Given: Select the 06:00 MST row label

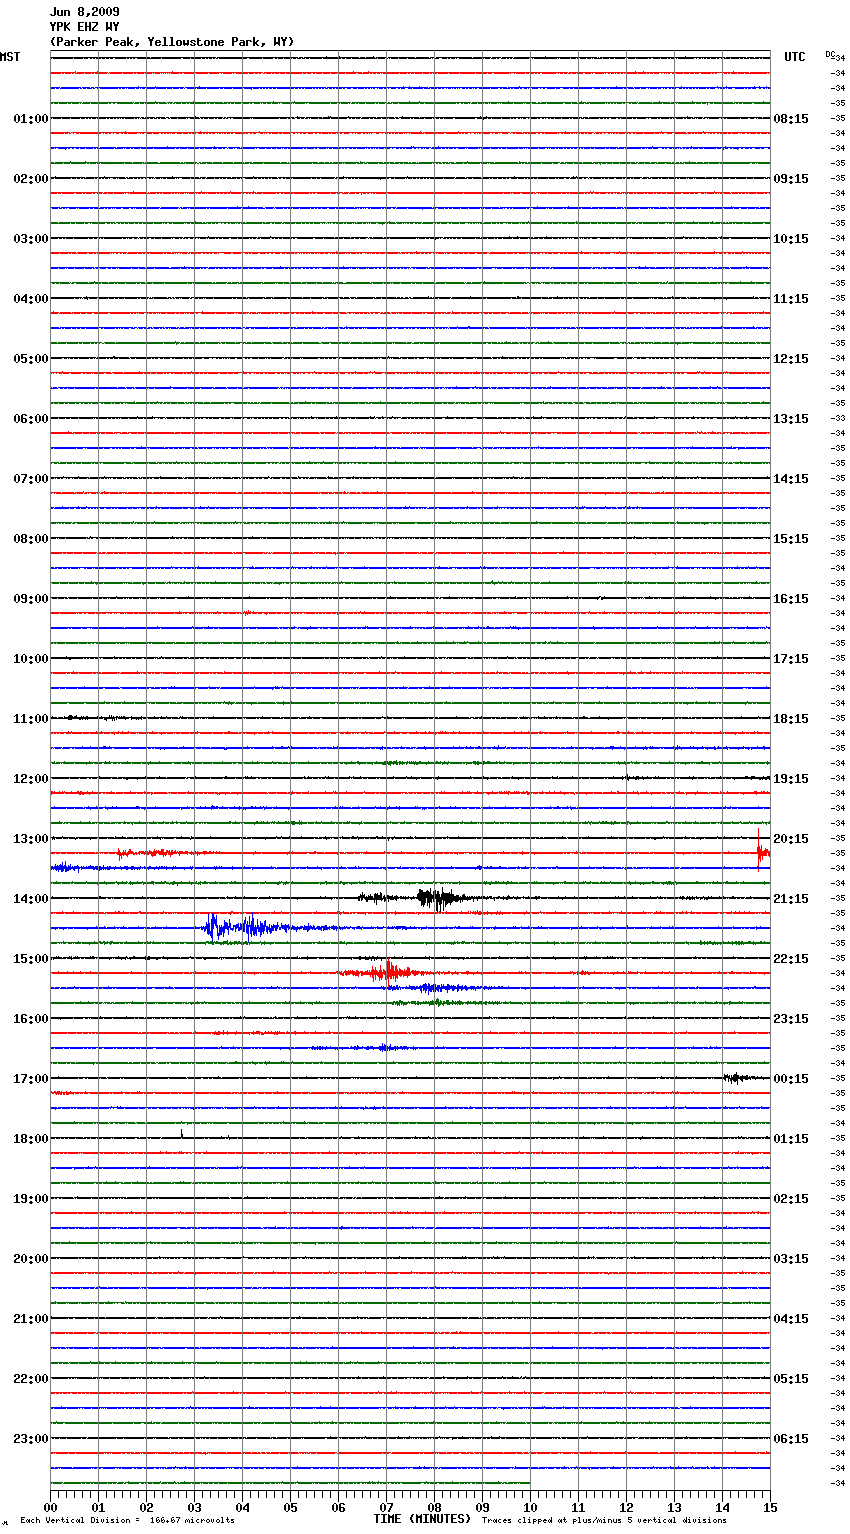Looking at the screenshot, I should [x=31, y=419].
